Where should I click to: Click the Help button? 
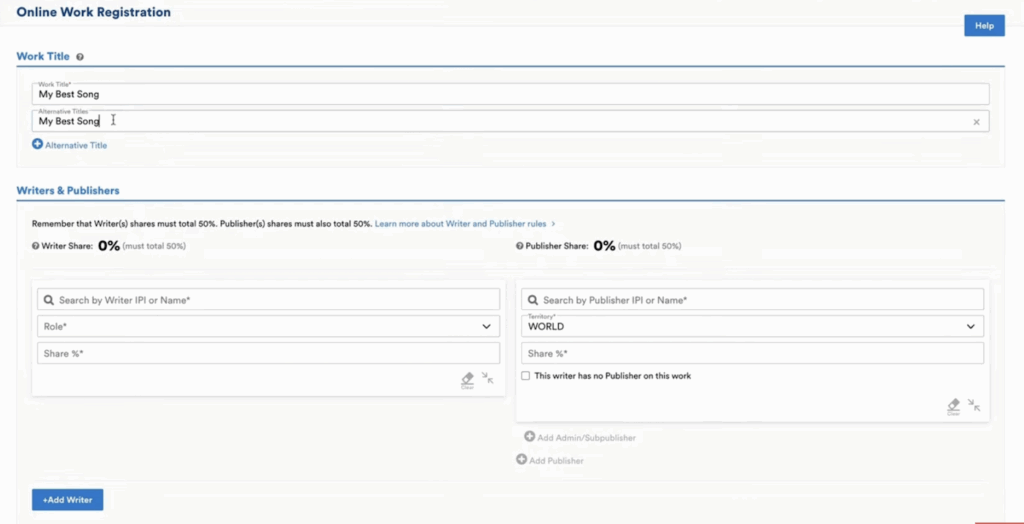(984, 26)
